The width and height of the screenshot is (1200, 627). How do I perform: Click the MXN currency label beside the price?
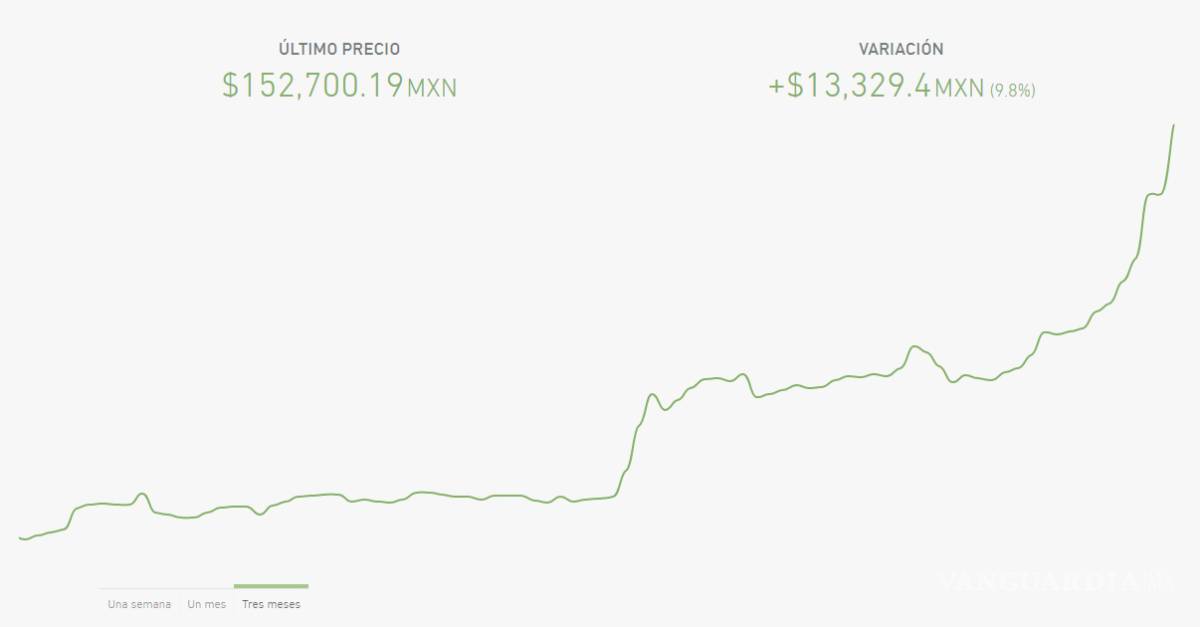coord(434,89)
